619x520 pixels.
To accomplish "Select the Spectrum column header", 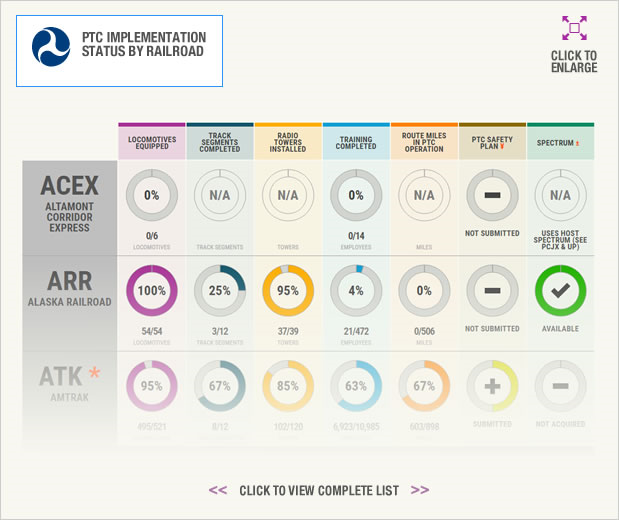I will point(560,141).
